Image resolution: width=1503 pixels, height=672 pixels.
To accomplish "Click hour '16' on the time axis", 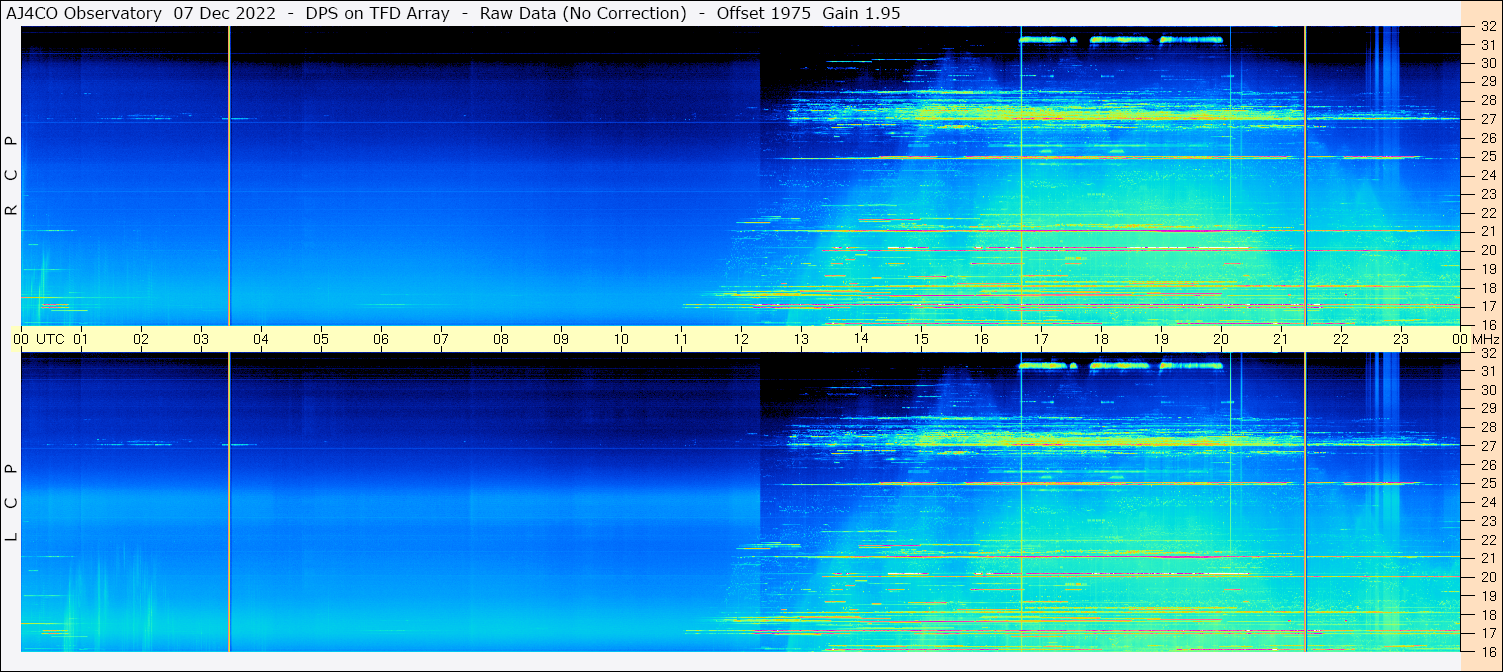I will (981, 339).
